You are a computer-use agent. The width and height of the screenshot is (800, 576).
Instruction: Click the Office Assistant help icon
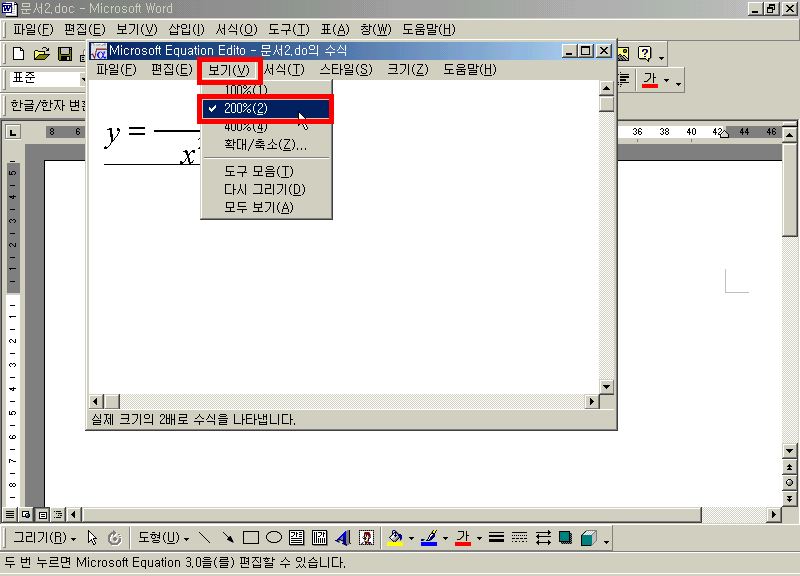[645, 54]
